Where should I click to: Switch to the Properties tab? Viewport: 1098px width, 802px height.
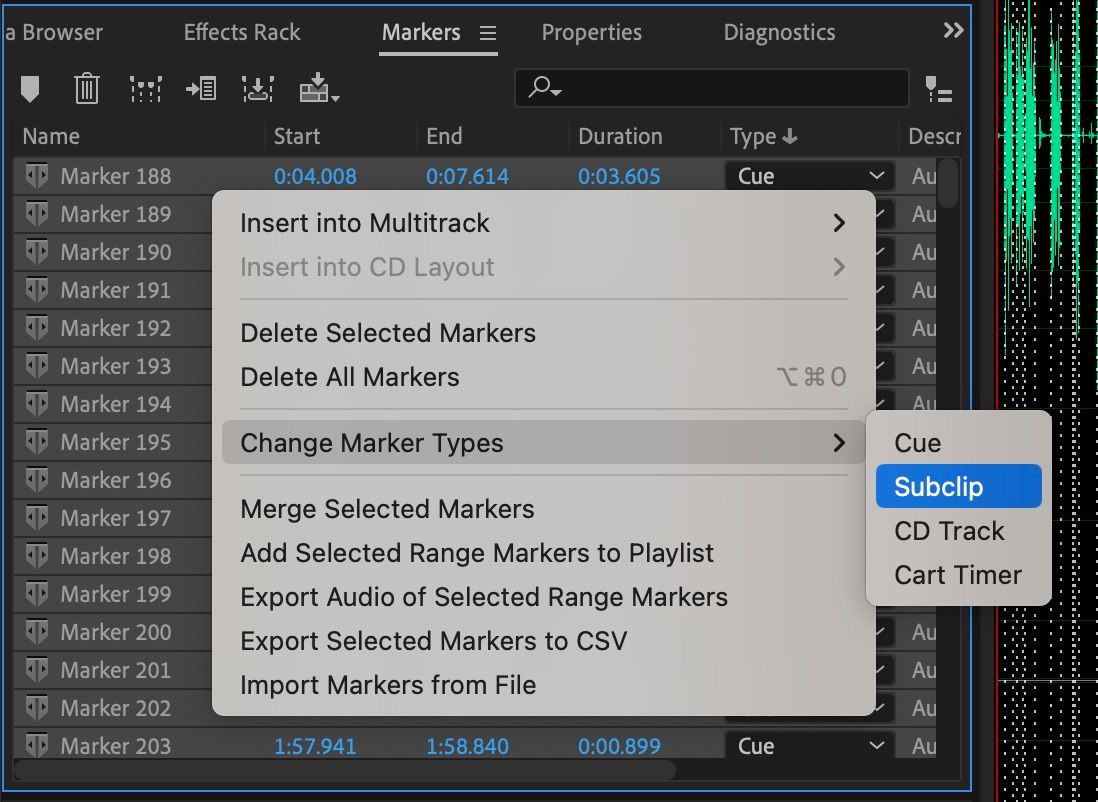coord(591,32)
